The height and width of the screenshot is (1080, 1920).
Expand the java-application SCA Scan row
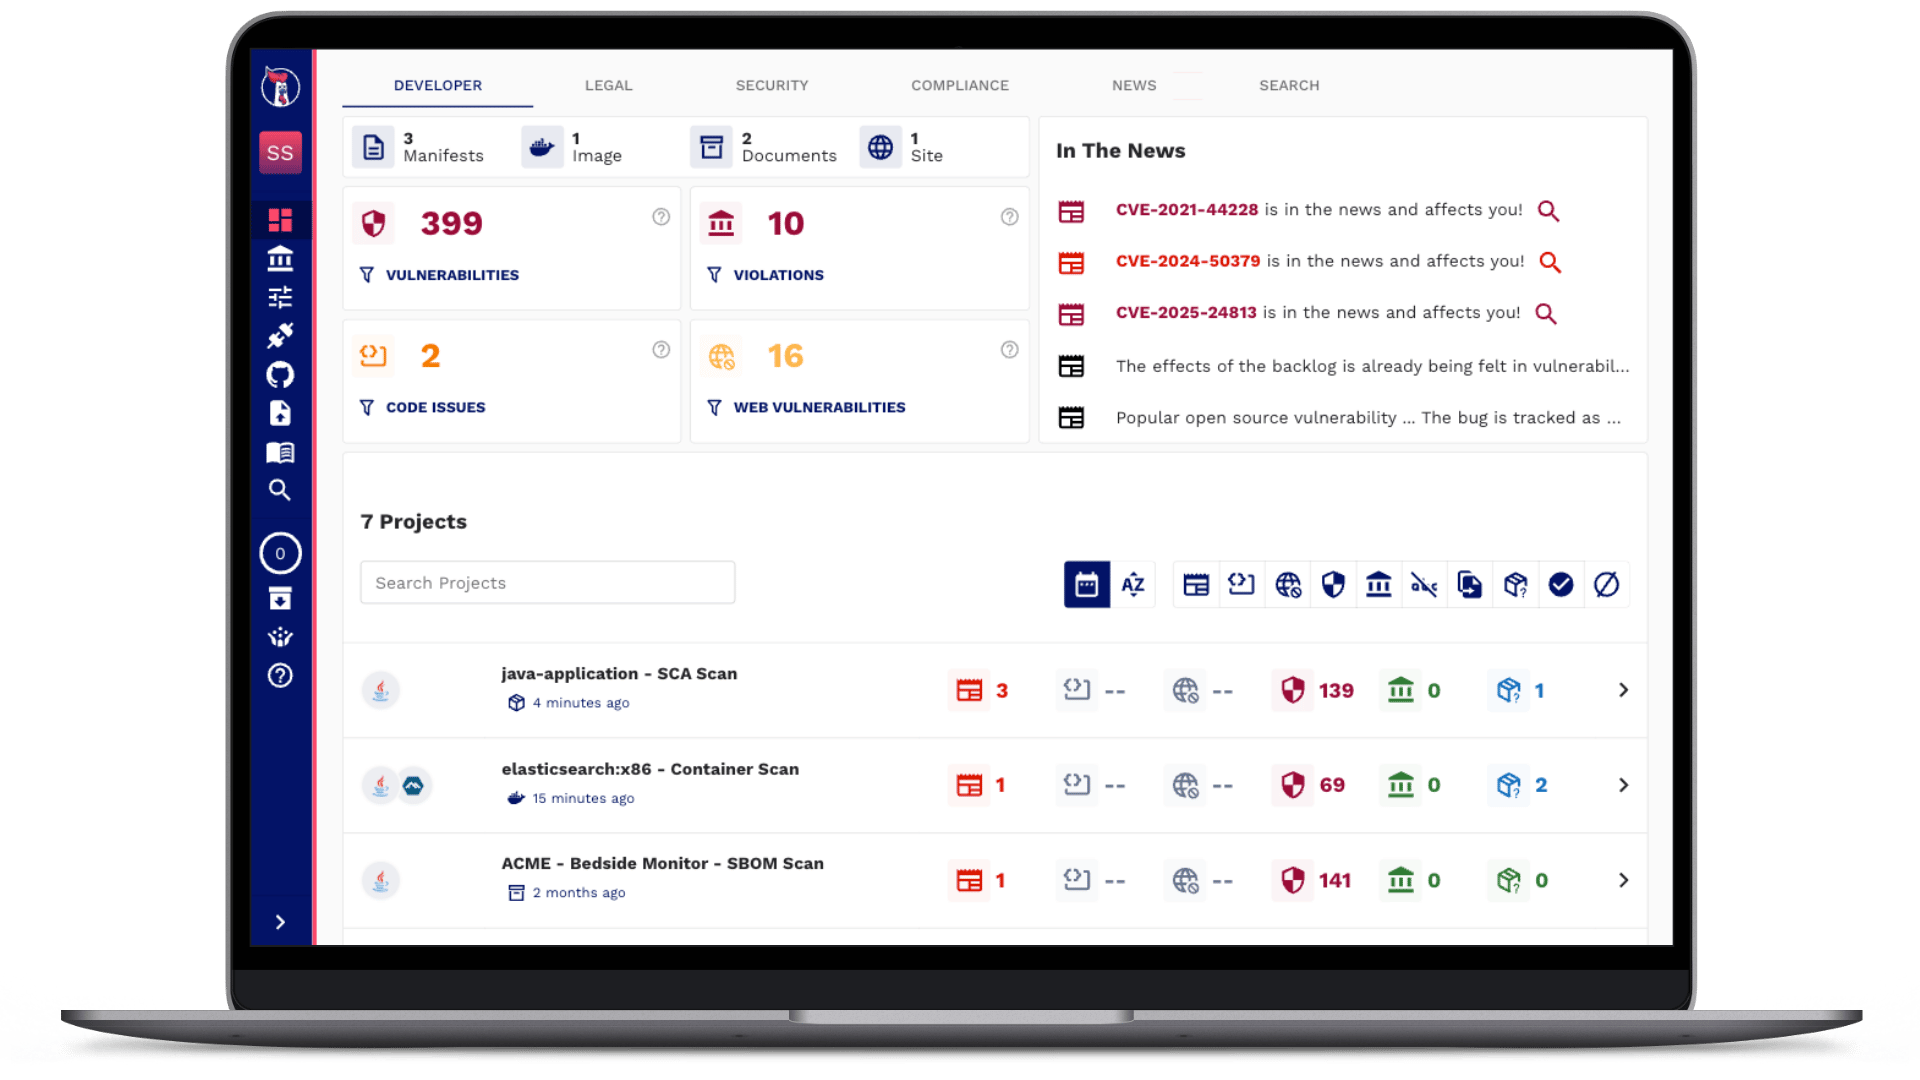1623,690
